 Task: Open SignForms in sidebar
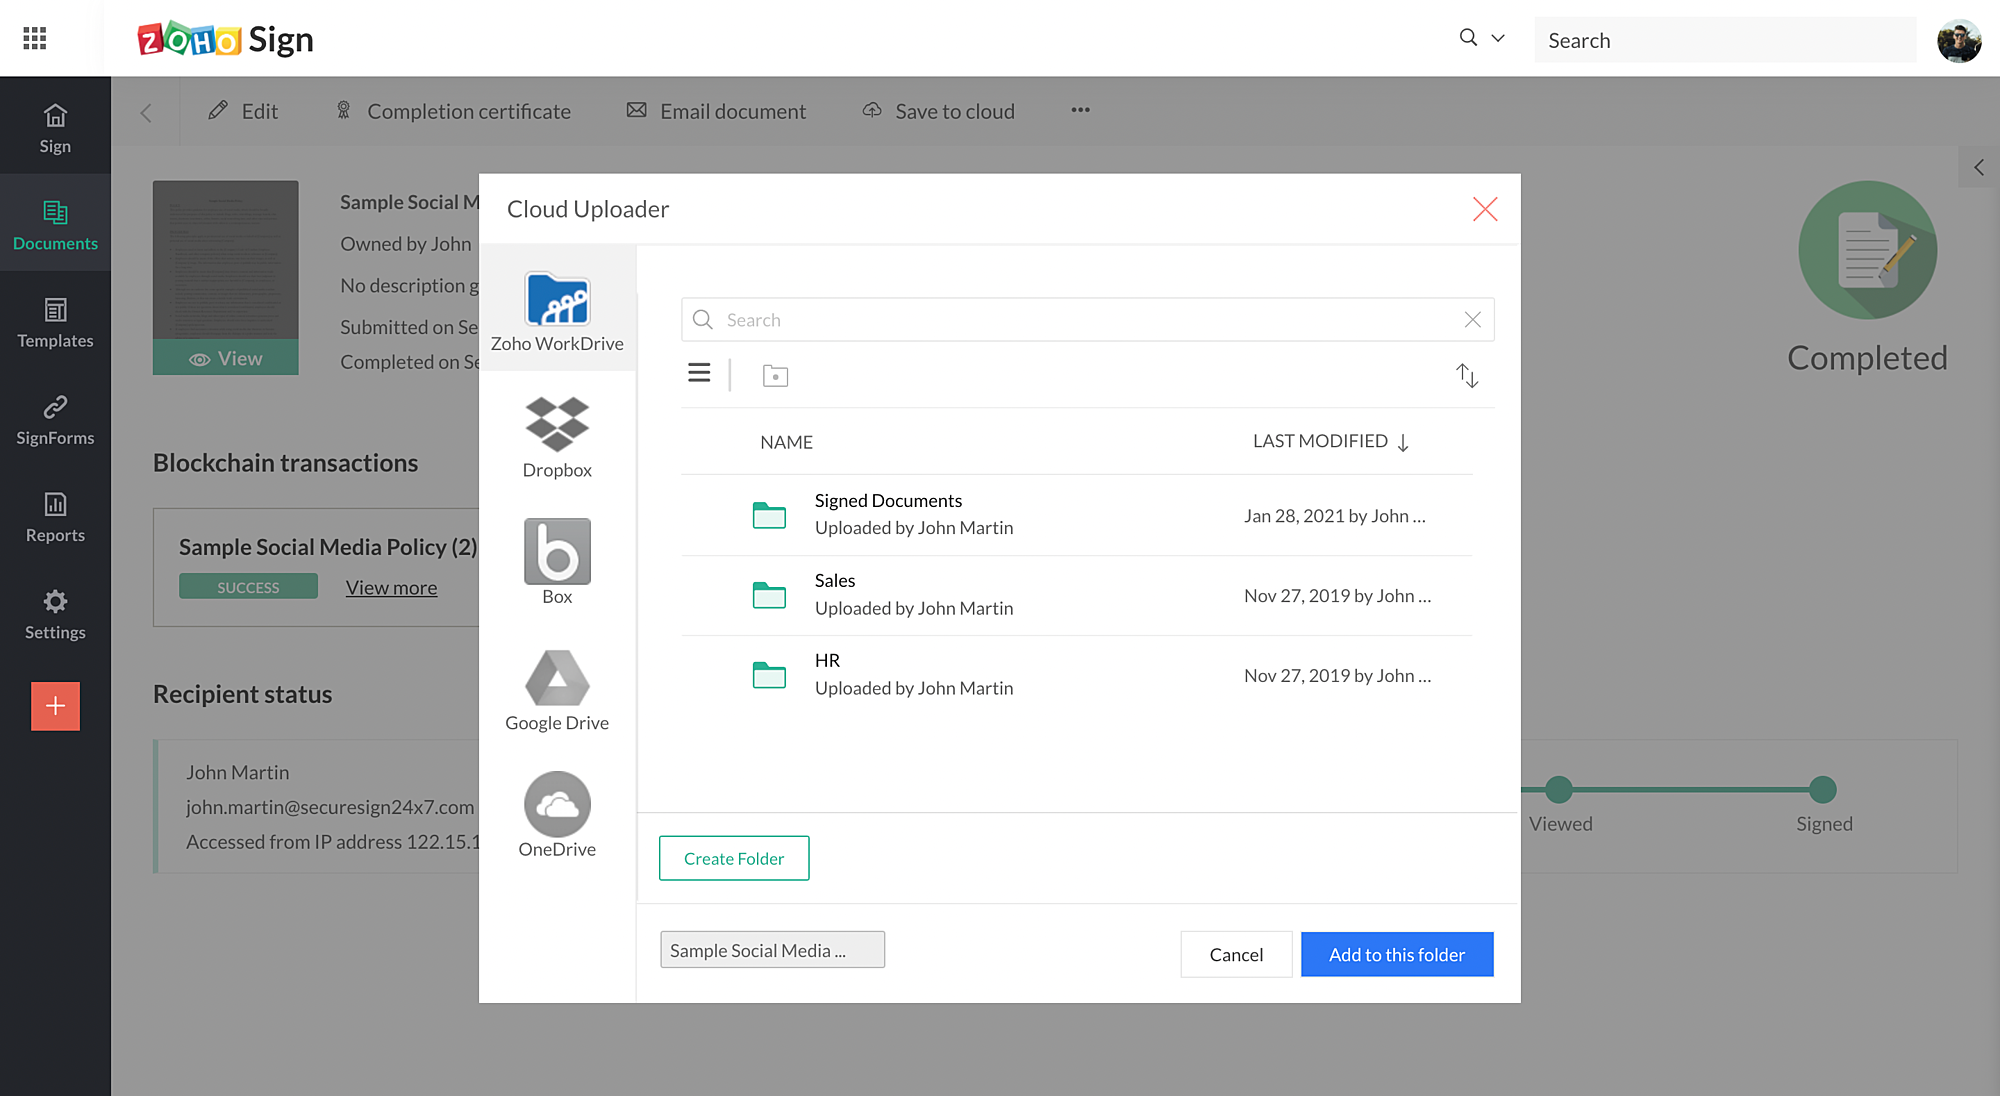[55, 420]
